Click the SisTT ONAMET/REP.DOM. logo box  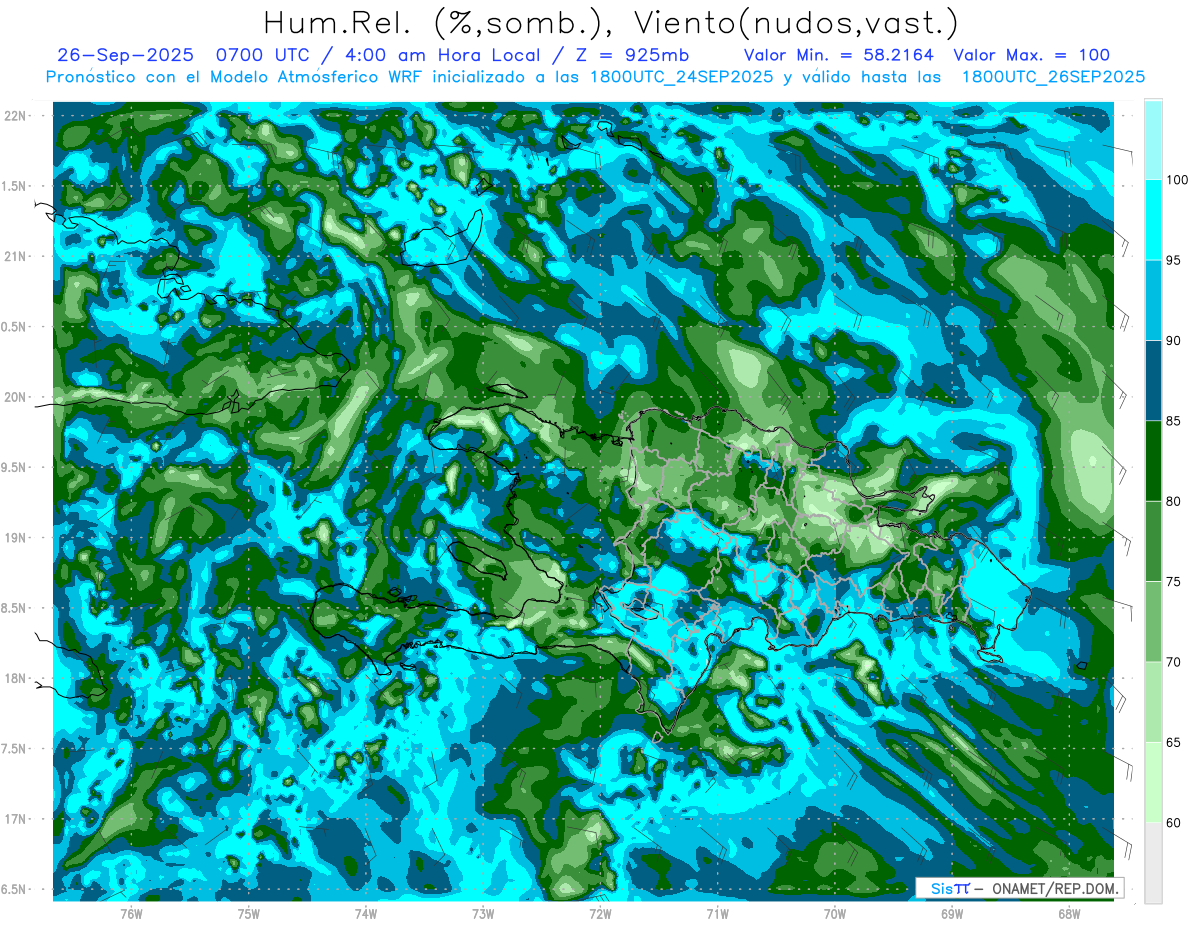(1019, 888)
